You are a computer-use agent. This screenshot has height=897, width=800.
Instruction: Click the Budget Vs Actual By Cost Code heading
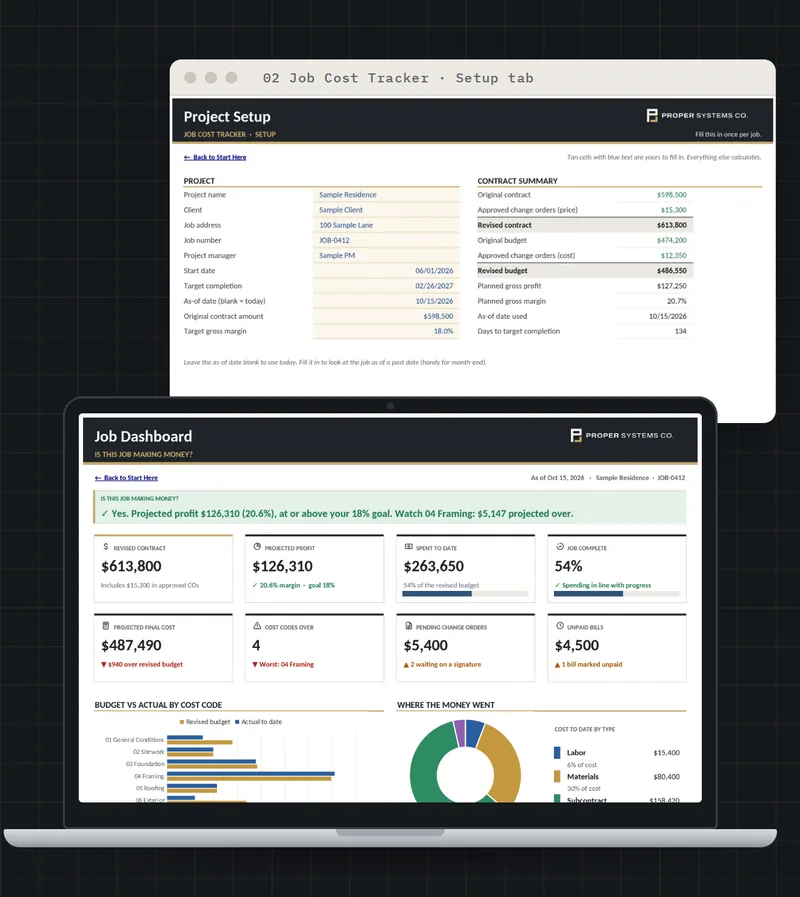pos(159,705)
